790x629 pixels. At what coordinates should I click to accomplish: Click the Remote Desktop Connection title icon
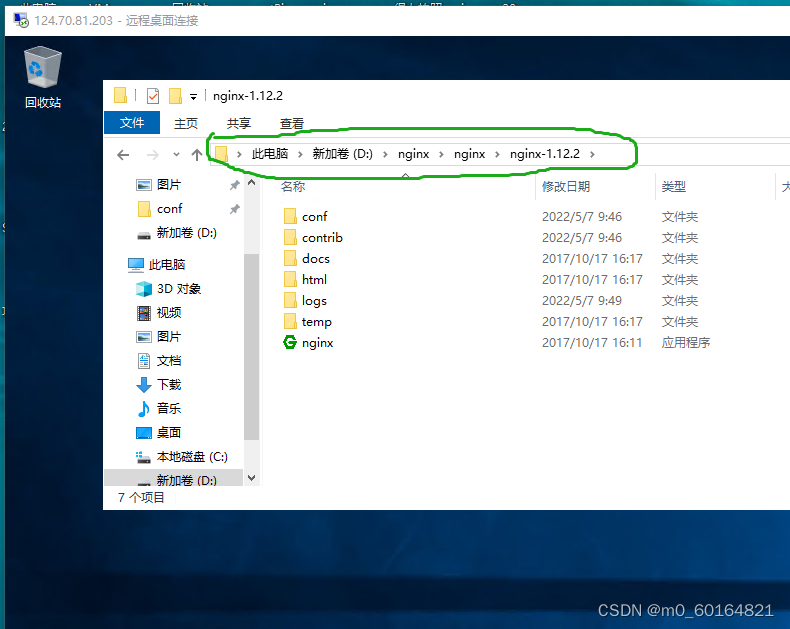21,21
